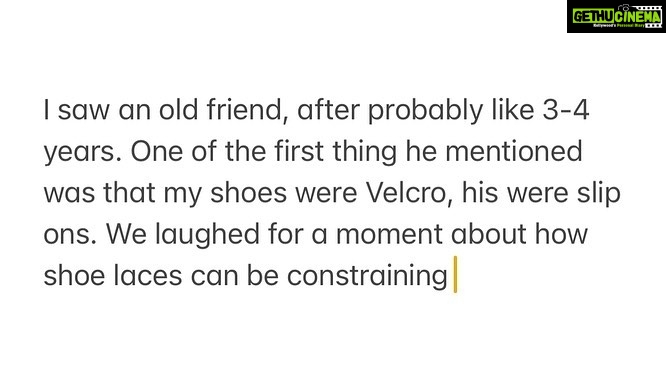This screenshot has width=666, height=379.
Task: Click the 'Kollywood's Personal Diary' tagline in logo
Action: point(618,25)
